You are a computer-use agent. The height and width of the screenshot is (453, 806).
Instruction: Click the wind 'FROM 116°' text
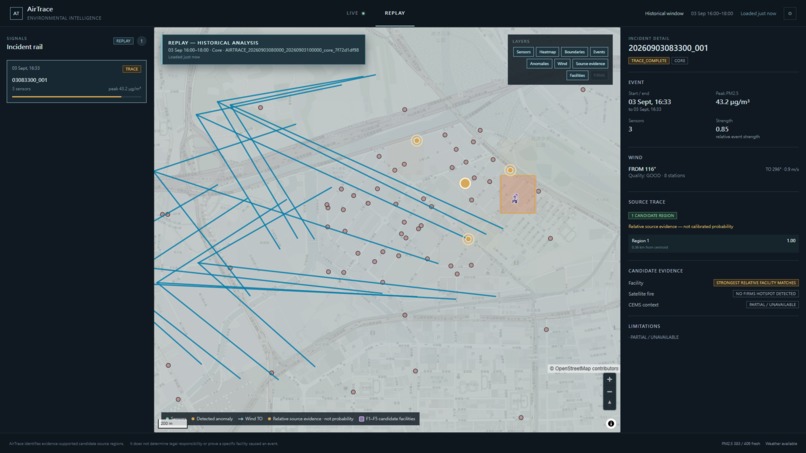click(x=642, y=169)
